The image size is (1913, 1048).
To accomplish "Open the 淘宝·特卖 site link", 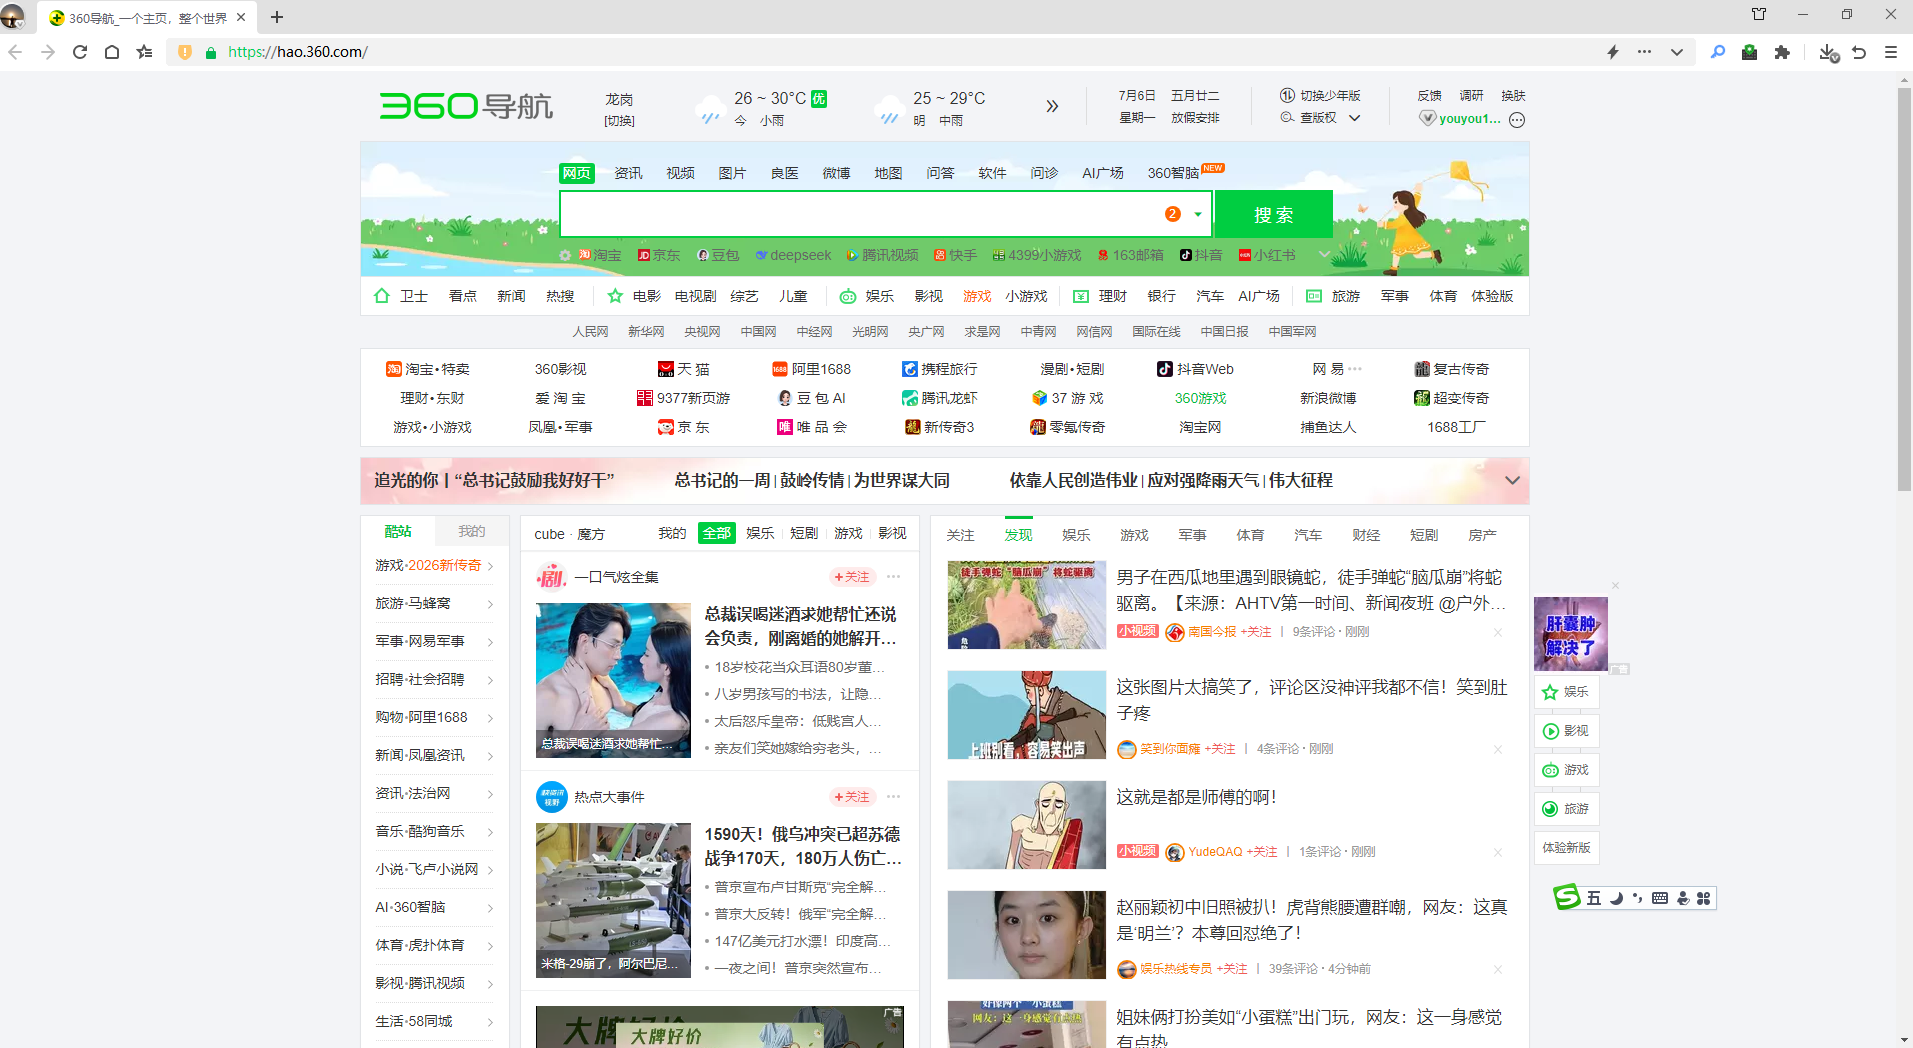I will pyautogui.click(x=427, y=369).
